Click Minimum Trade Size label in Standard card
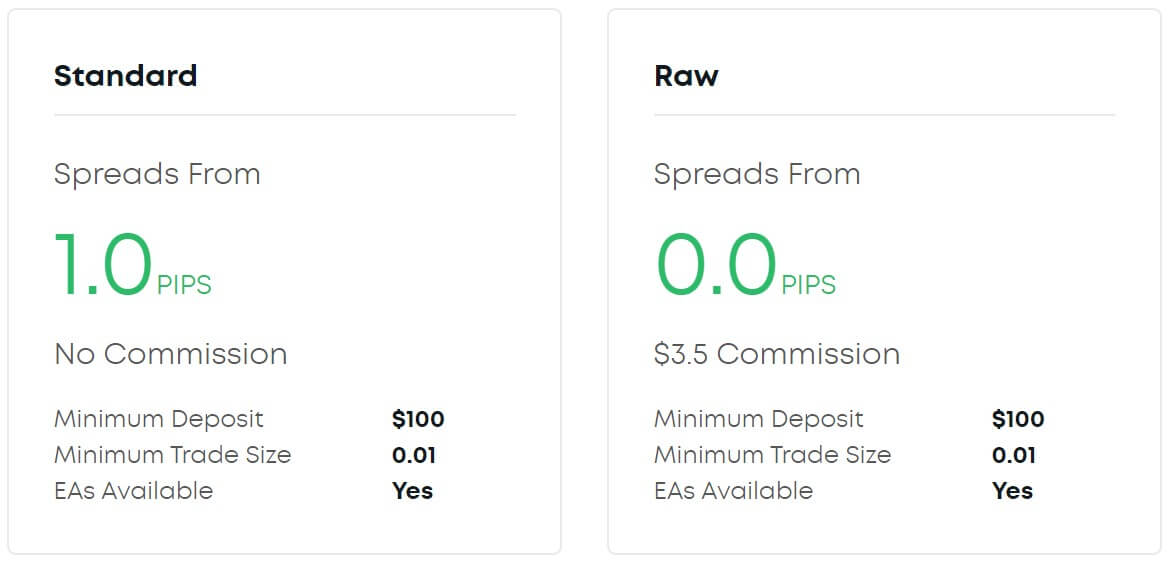Image resolution: width=1172 pixels, height=563 pixels. pos(173,455)
